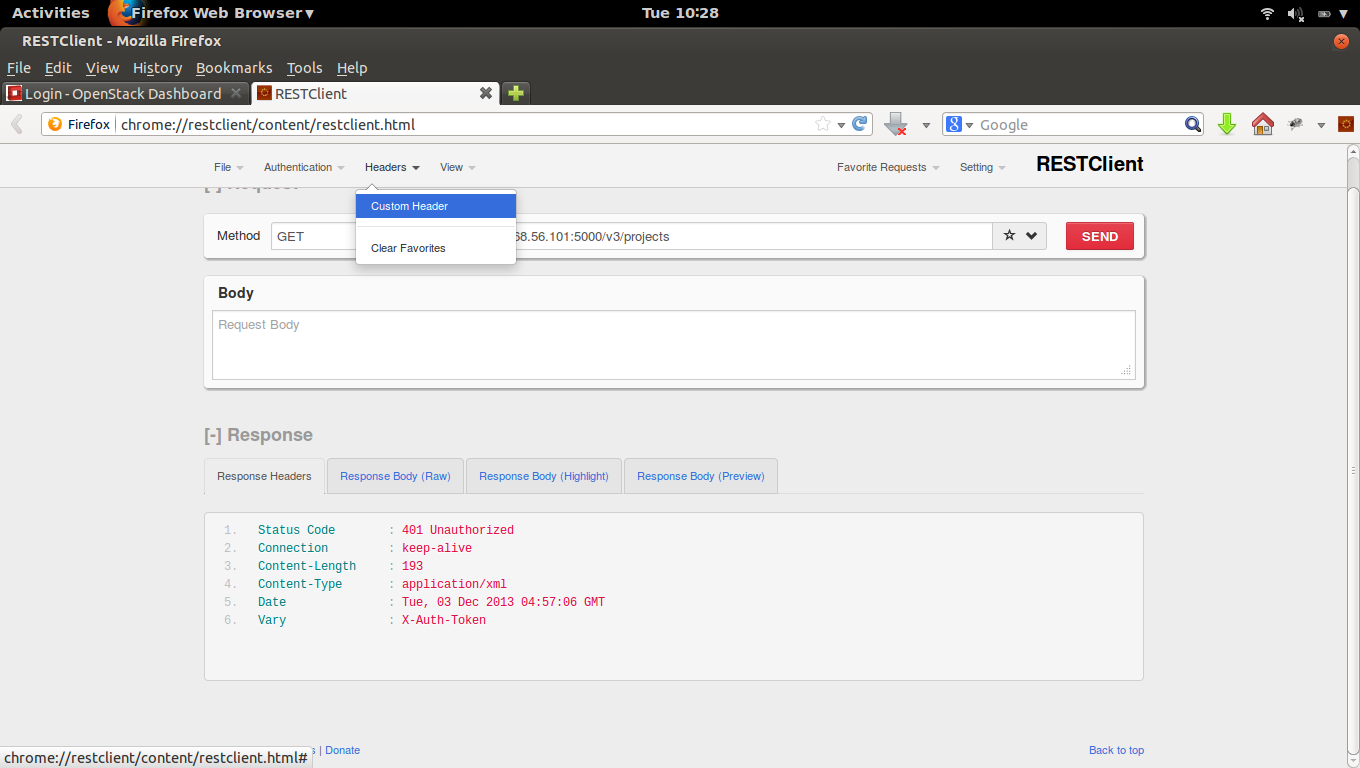Click the '401 Unauthorized' status value
This screenshot has width=1360, height=768.
point(458,530)
